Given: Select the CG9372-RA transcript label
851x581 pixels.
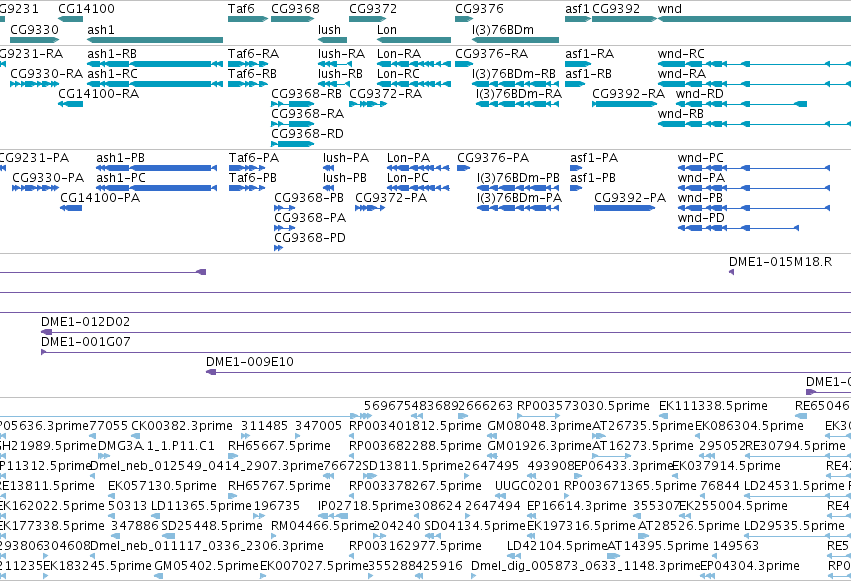Looking at the screenshot, I should point(385,94).
